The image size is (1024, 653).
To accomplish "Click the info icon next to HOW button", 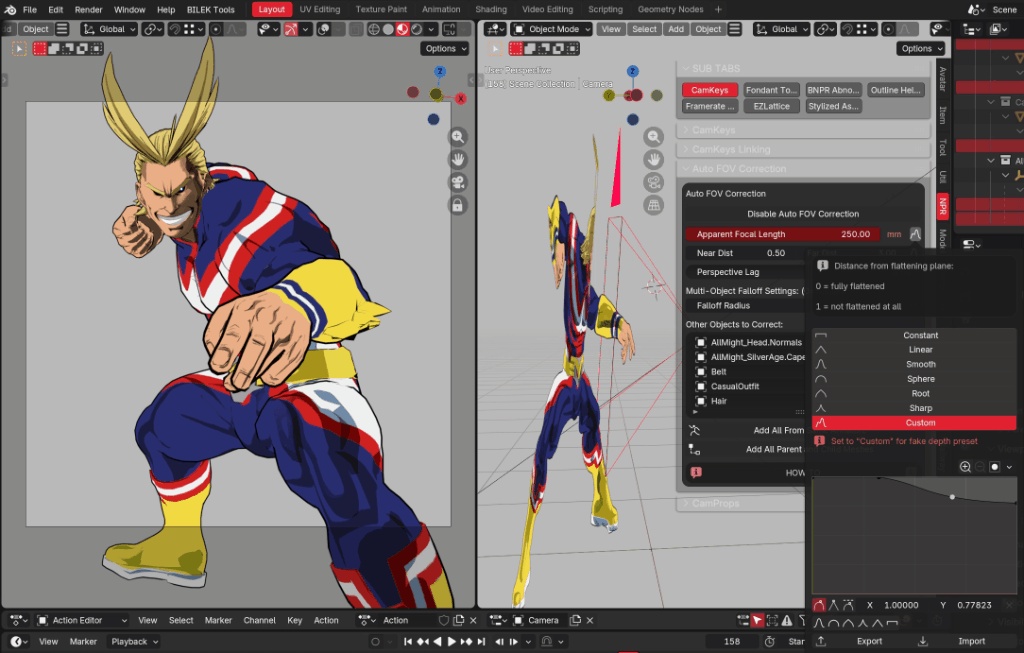I will (x=696, y=472).
